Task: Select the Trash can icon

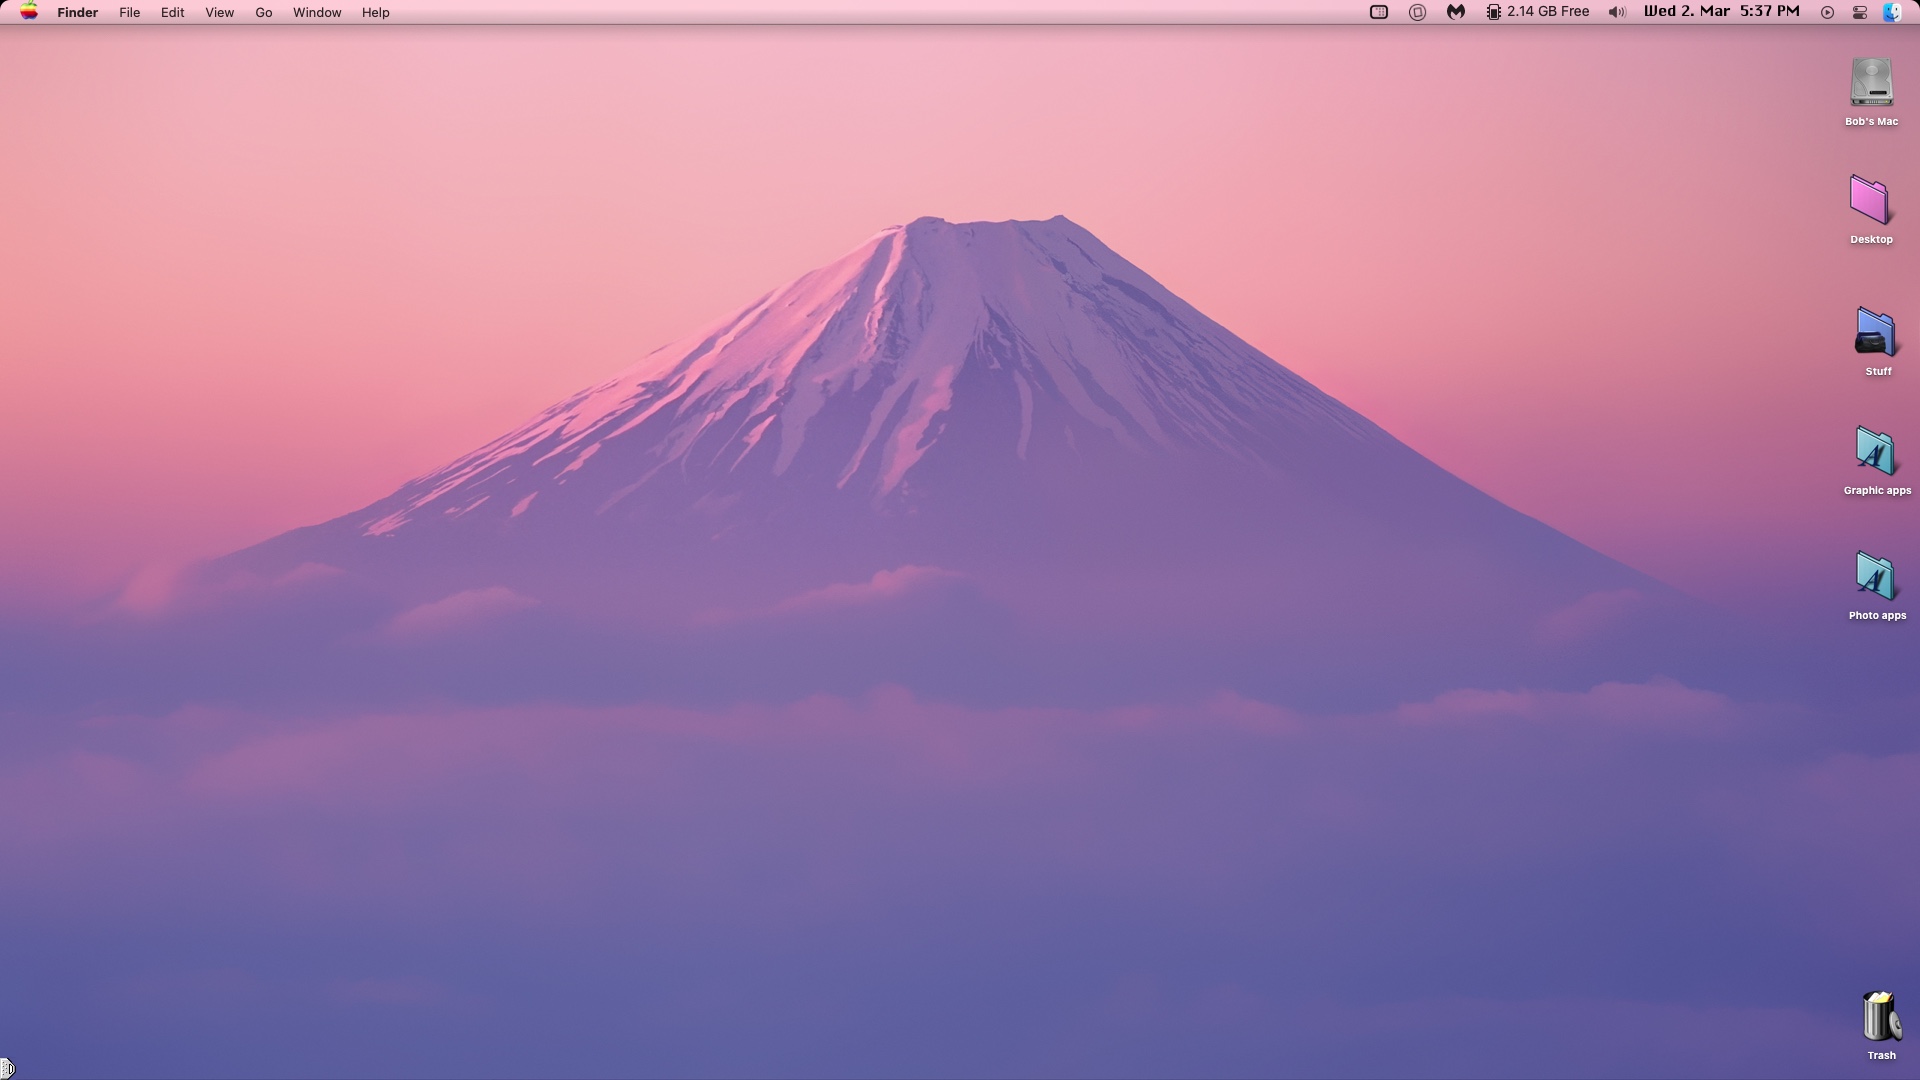Action: pos(1880,1018)
